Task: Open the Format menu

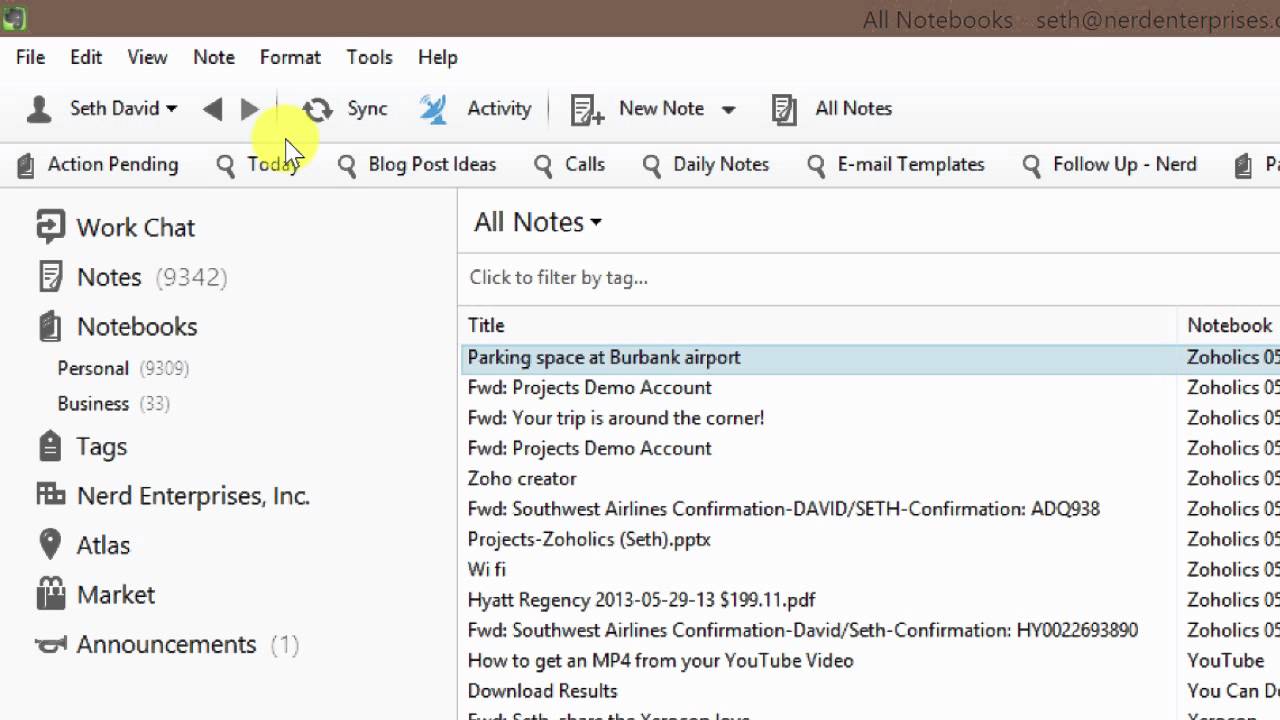Action: 290,57
